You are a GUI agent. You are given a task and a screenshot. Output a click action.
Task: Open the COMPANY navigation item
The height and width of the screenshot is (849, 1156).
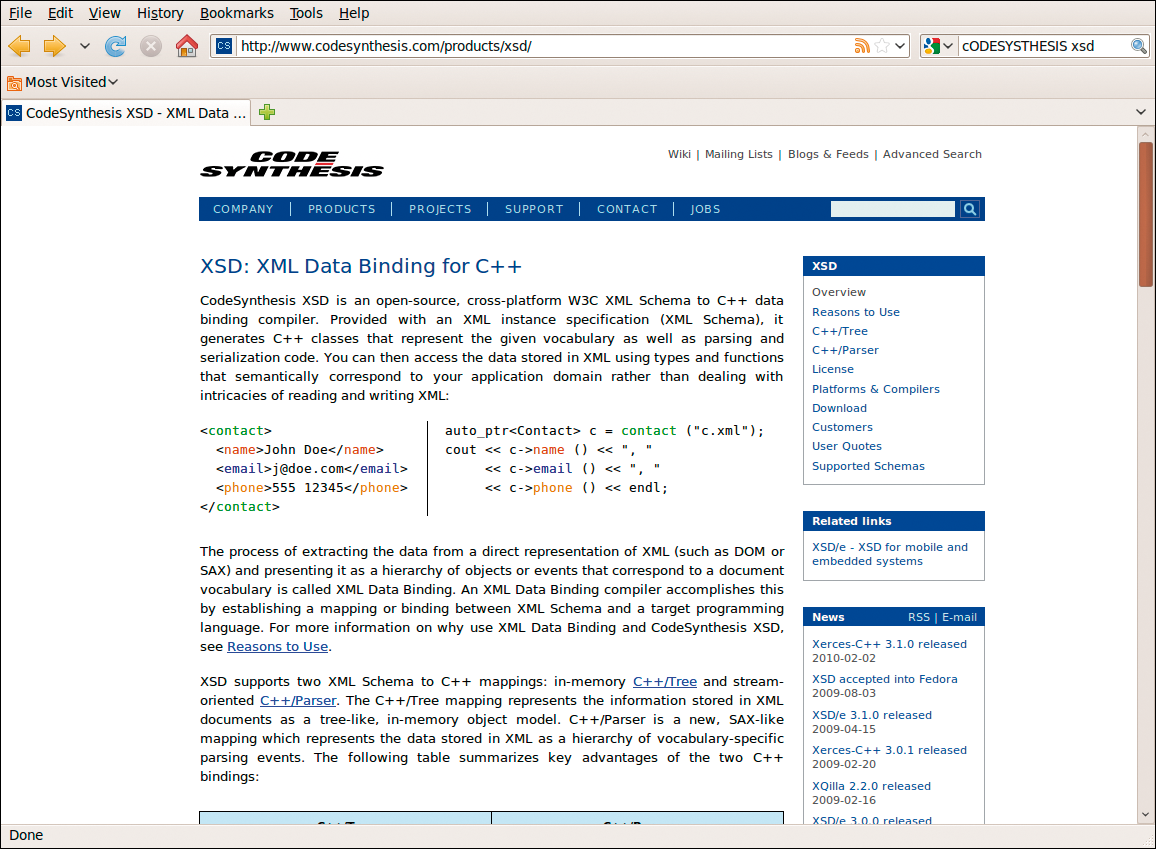point(243,209)
